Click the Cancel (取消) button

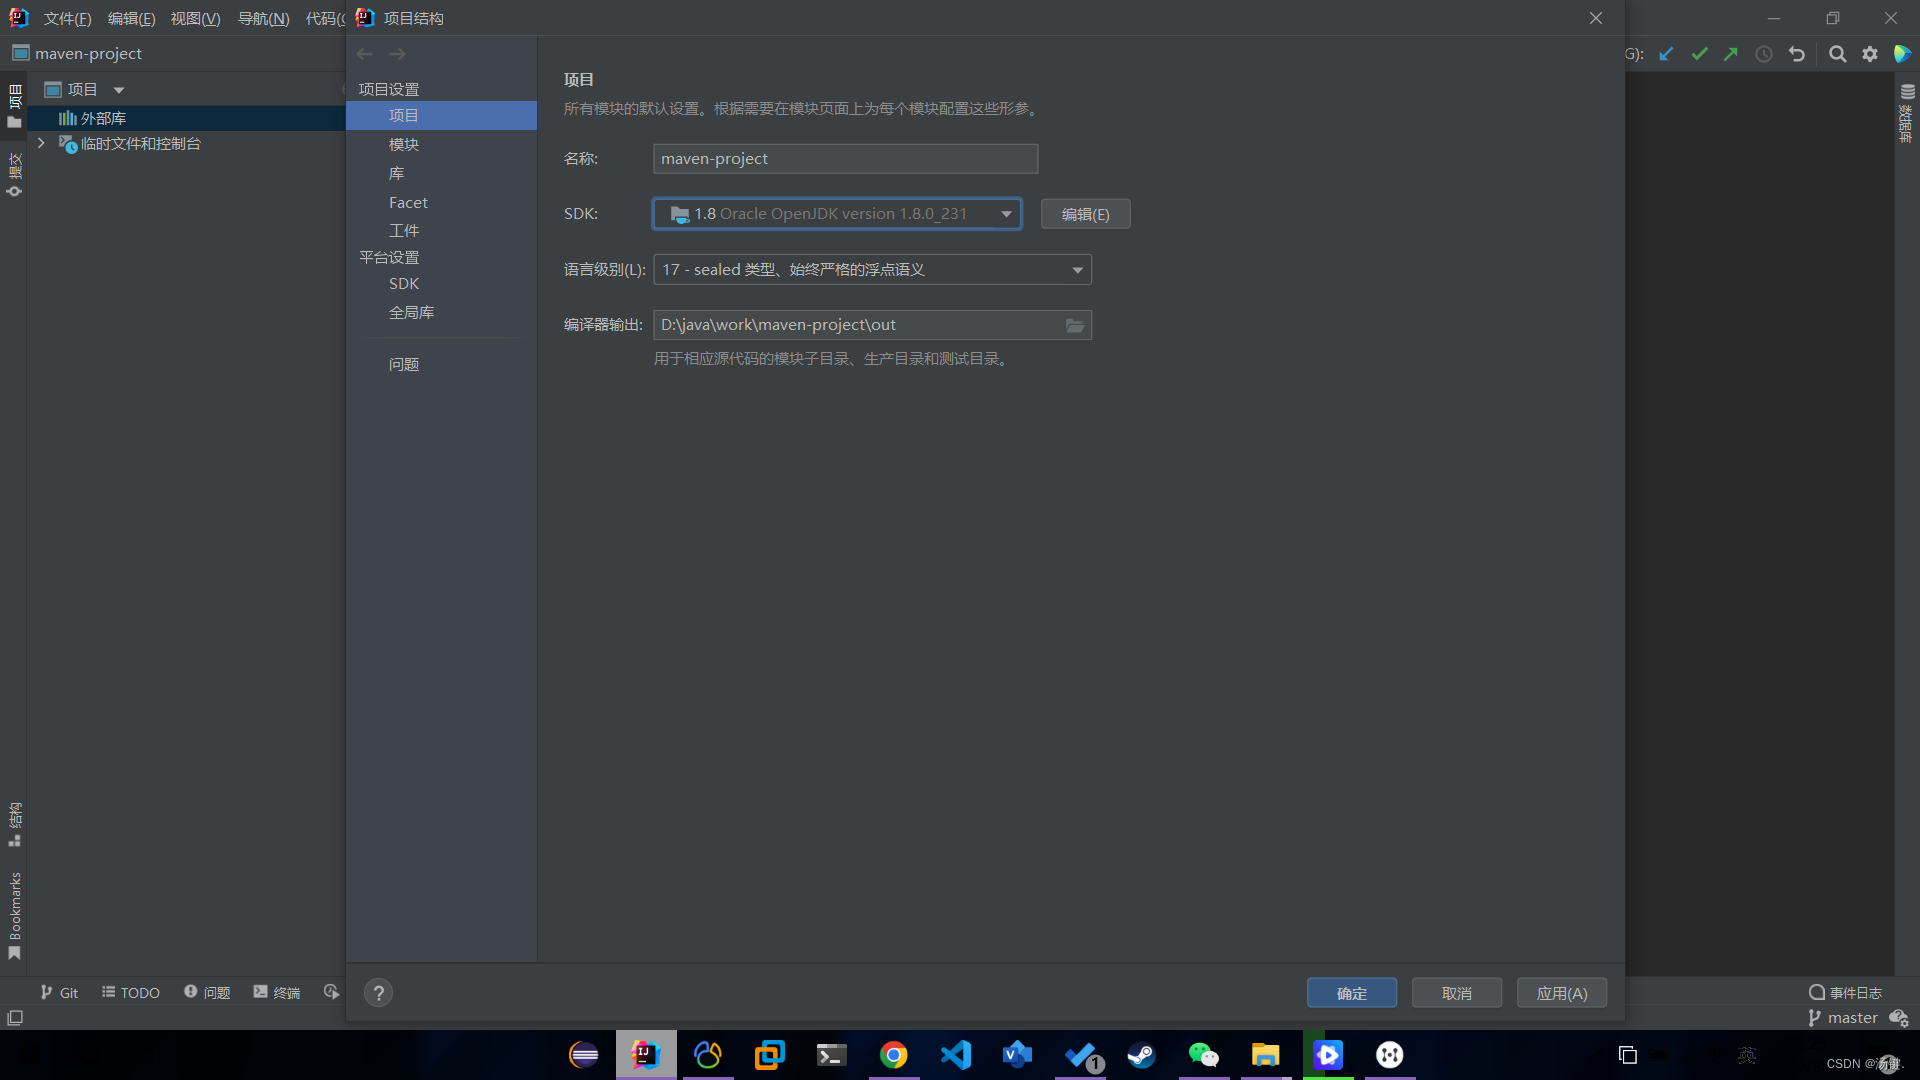(x=1456, y=993)
